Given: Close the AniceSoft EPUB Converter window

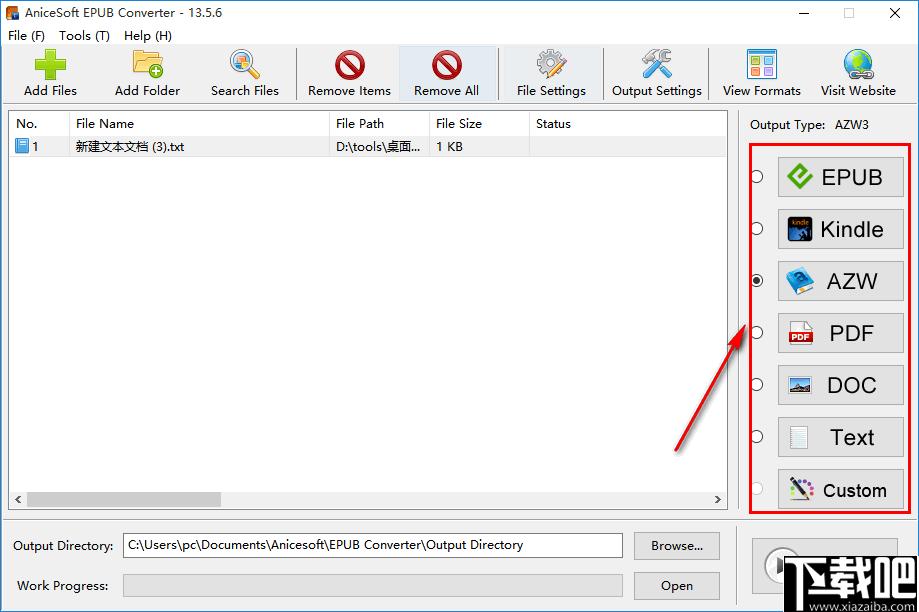Looking at the screenshot, I should point(894,13).
